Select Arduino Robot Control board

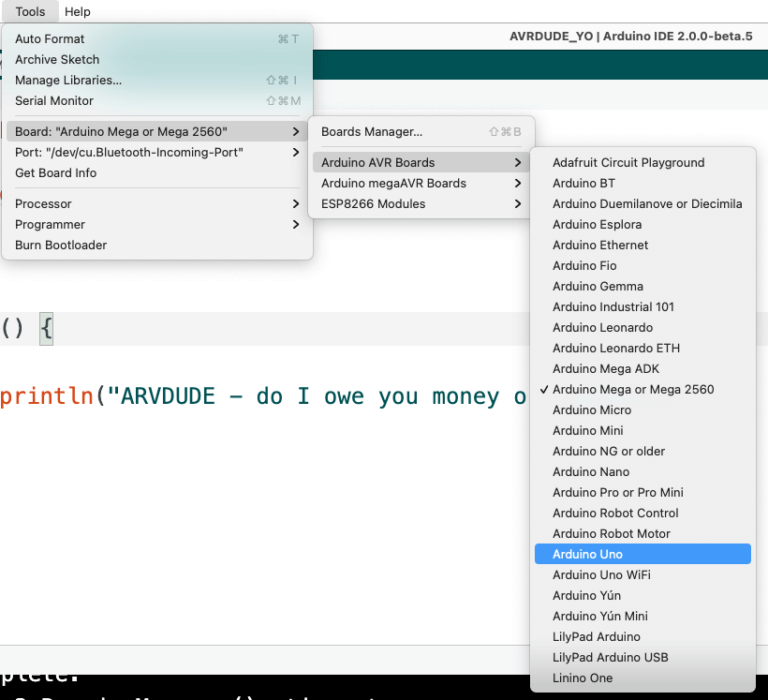pyautogui.click(x=643, y=512)
